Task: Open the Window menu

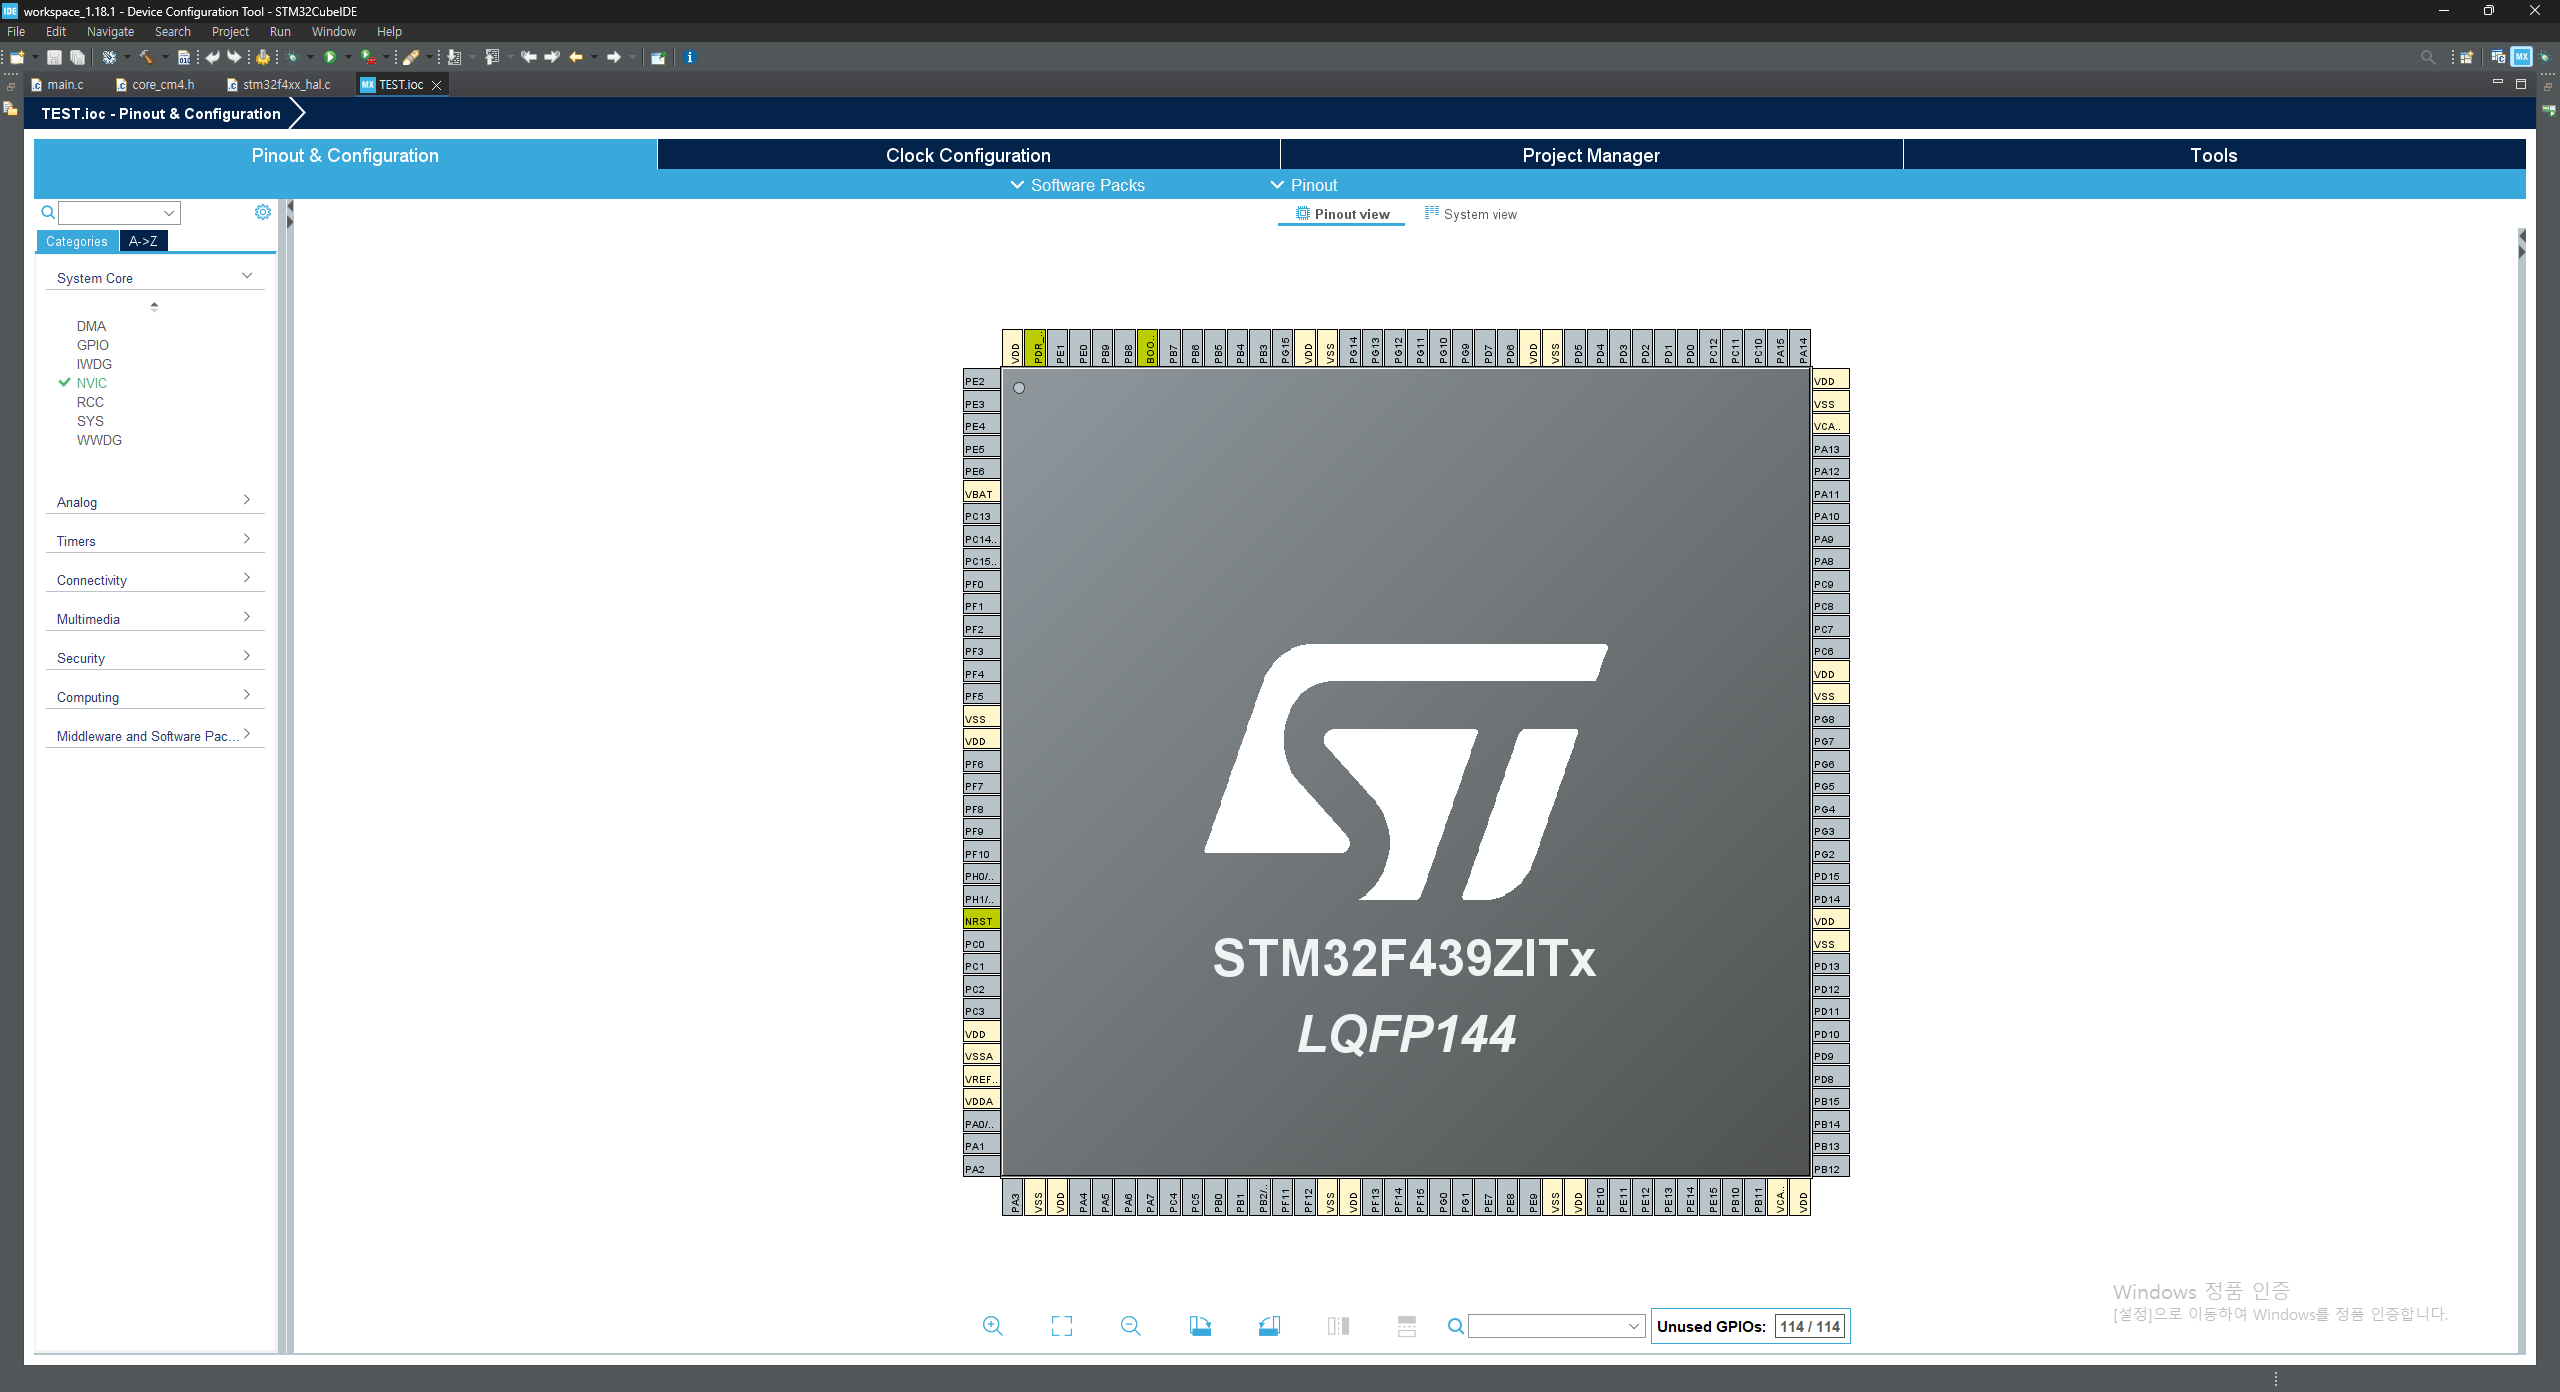Action: (x=333, y=32)
